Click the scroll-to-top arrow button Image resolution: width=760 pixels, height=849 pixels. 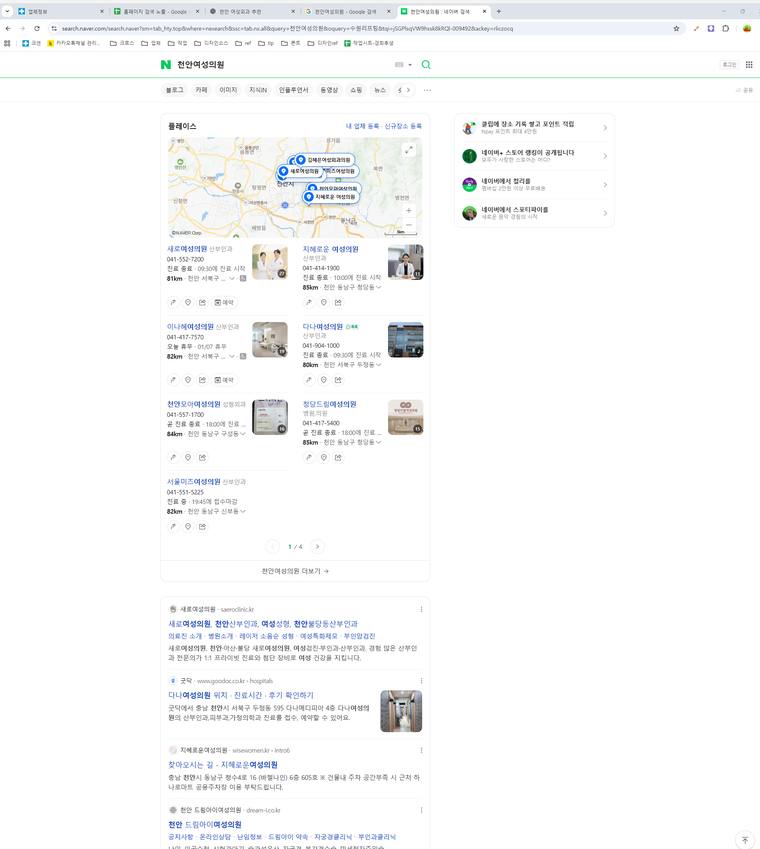coord(745,840)
